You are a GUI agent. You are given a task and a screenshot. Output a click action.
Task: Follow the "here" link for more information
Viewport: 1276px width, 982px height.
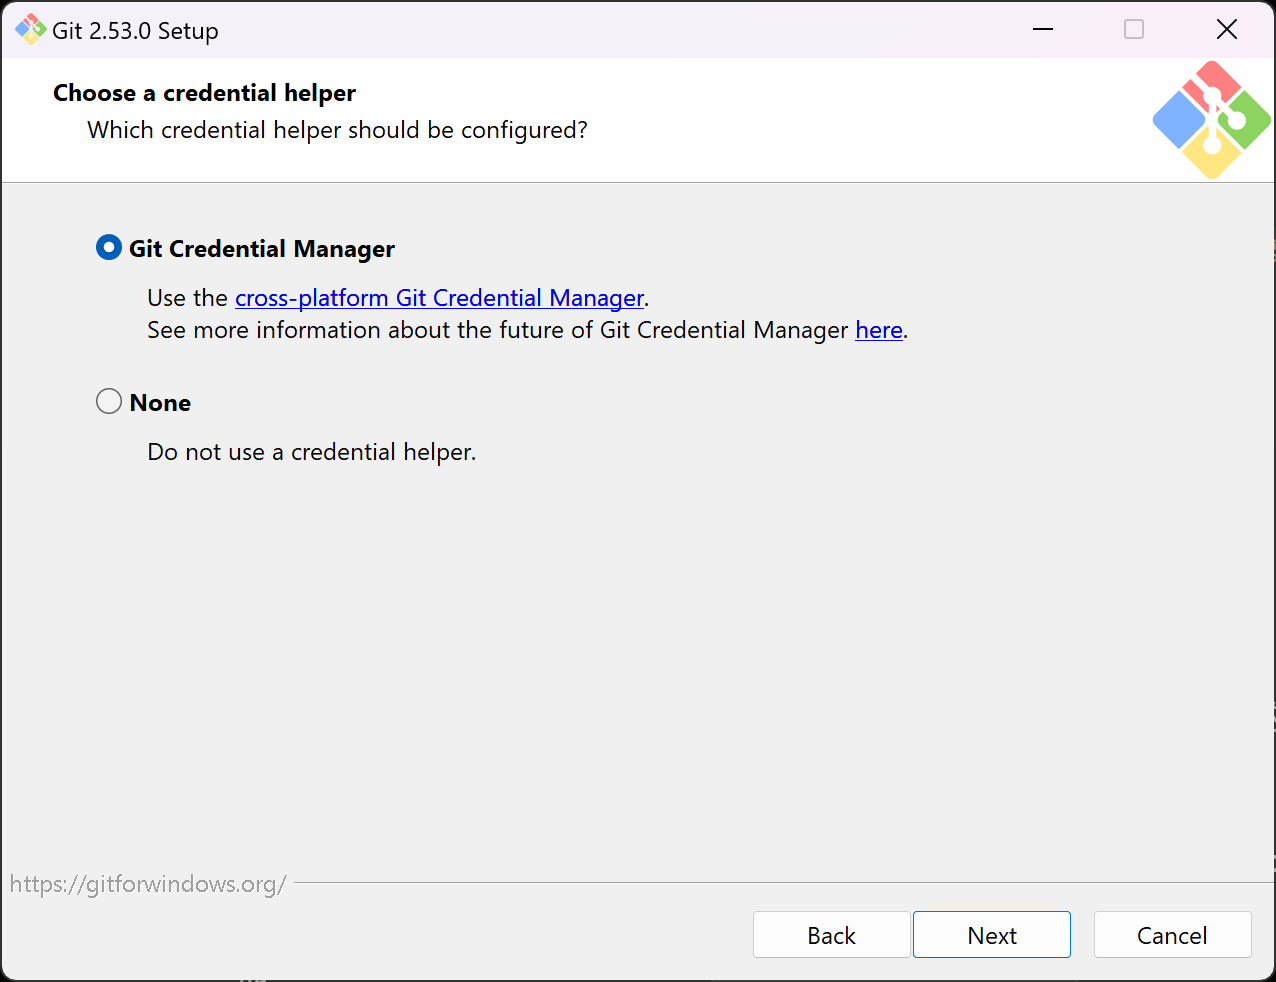tap(879, 330)
